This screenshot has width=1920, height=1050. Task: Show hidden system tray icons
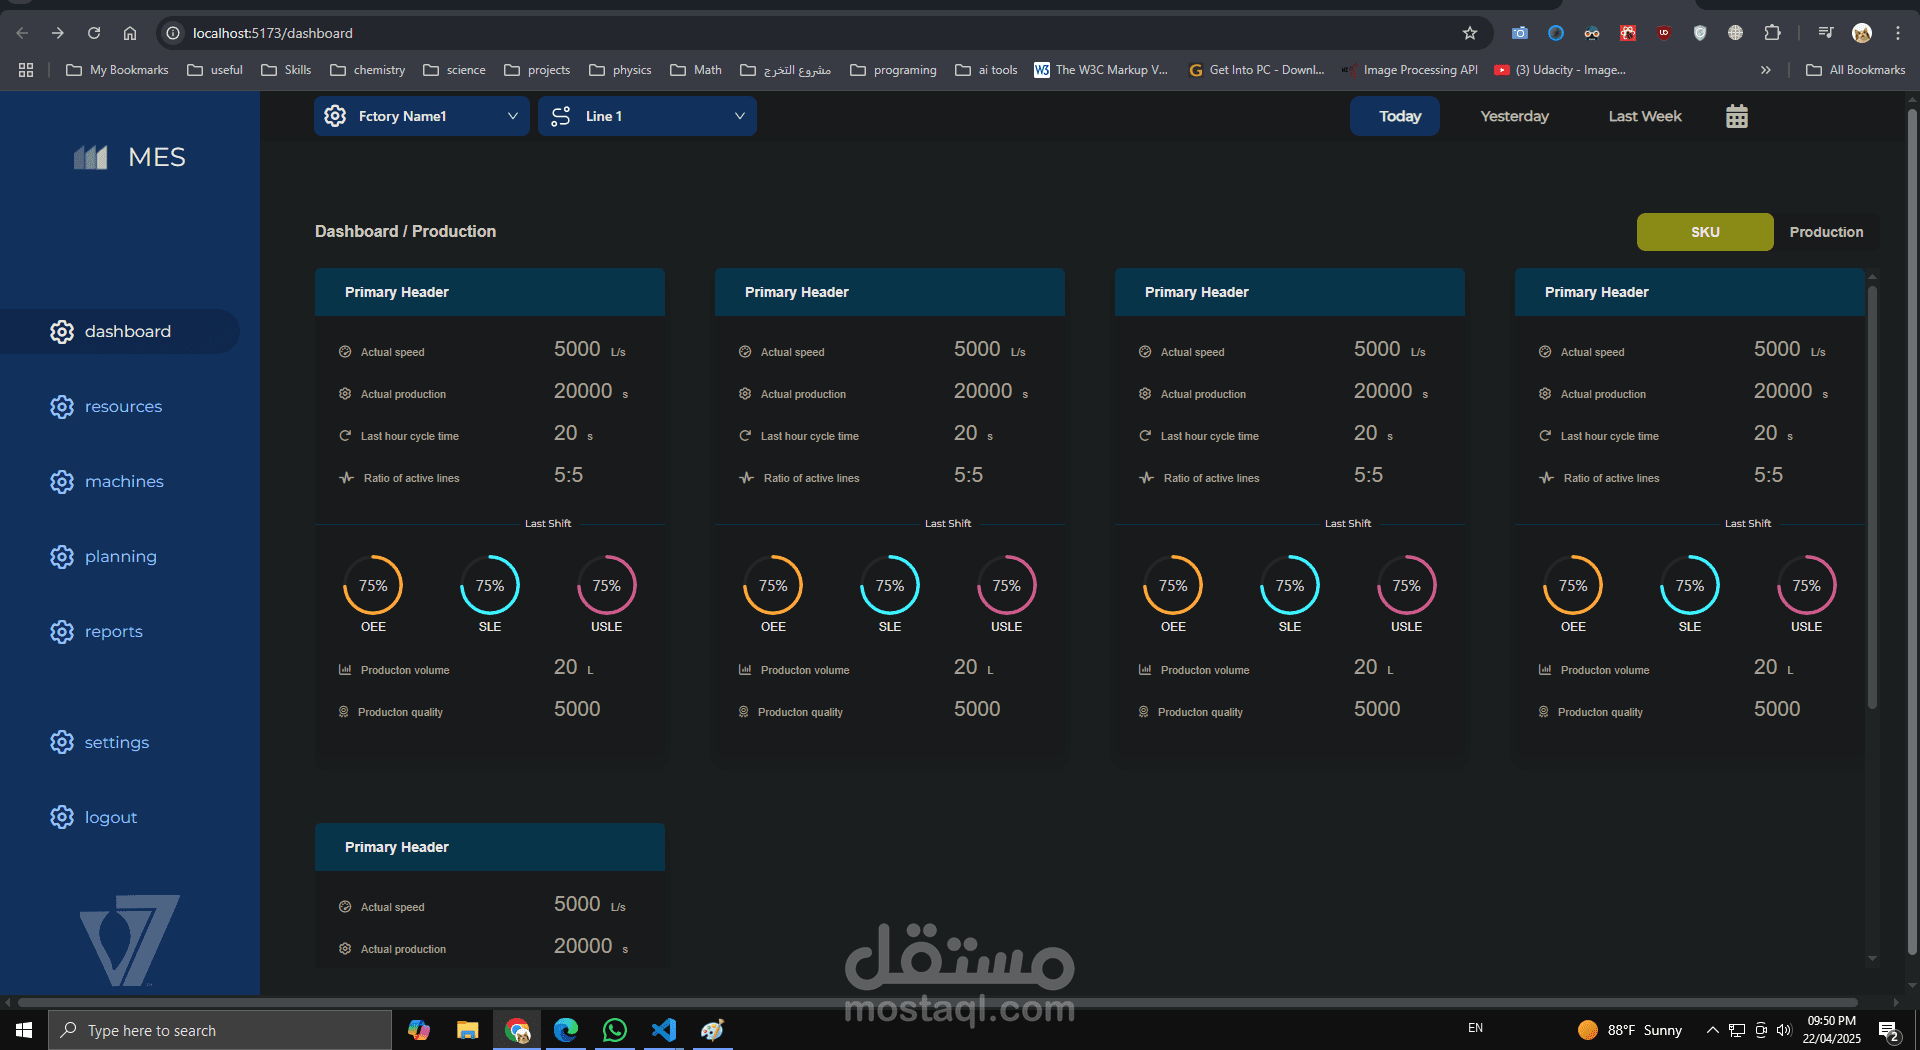pos(1712,1030)
